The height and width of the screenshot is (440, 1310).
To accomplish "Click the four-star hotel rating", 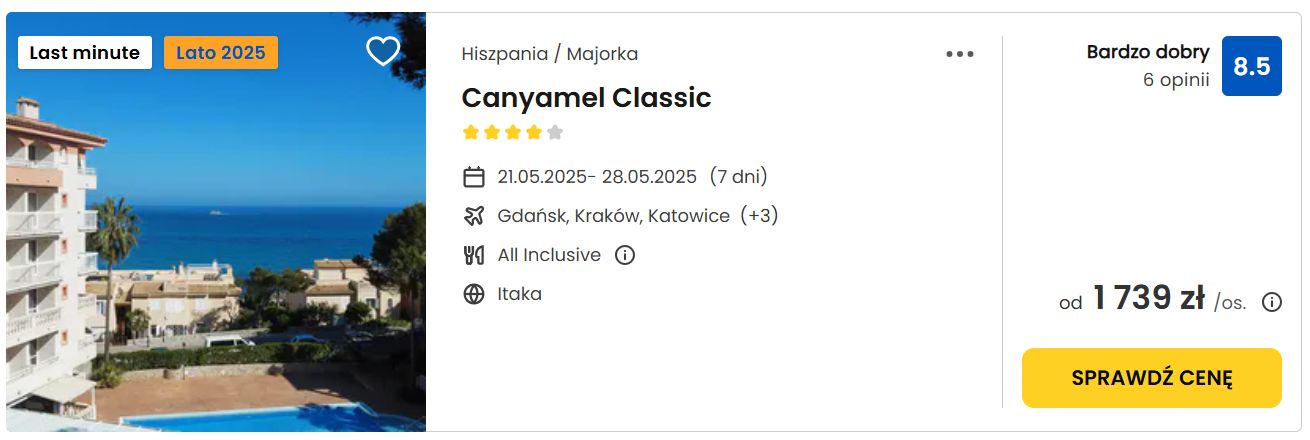I will pyautogui.click(x=513, y=132).
